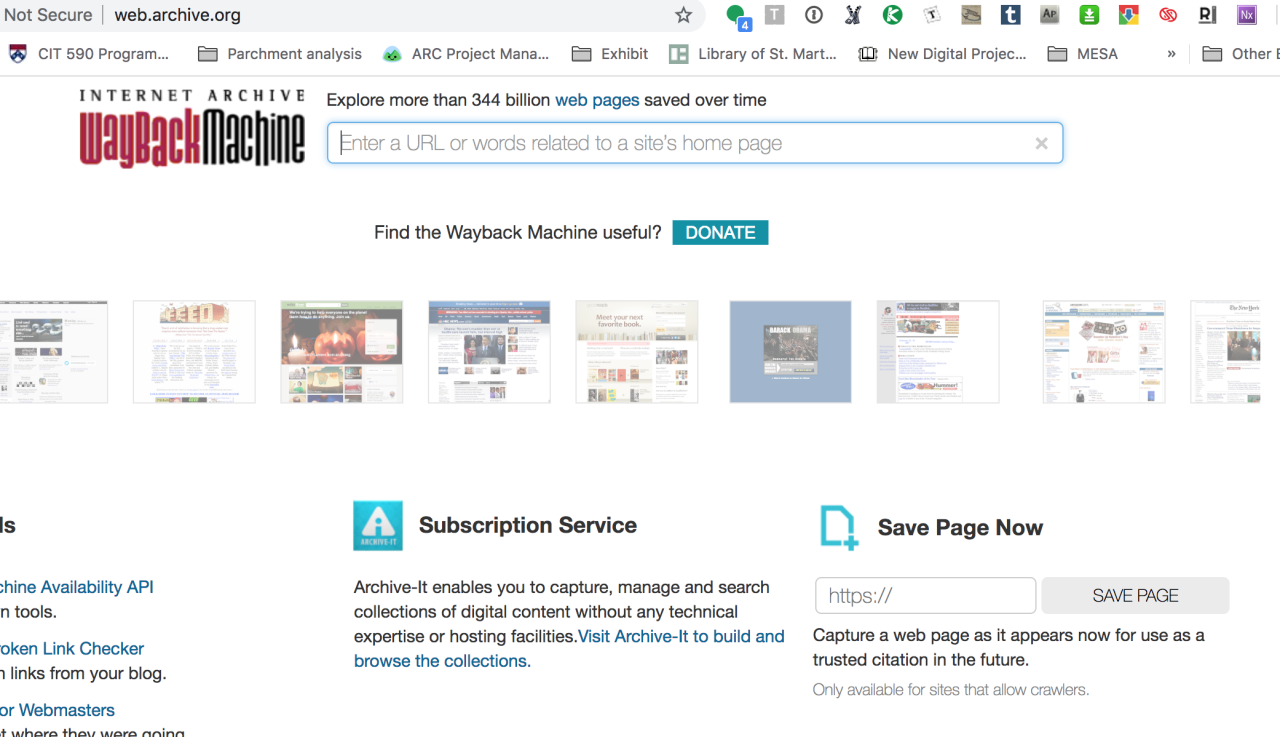This screenshot has height=737, width=1280.
Task: View Not Secure site information
Action: pyautogui.click(x=47, y=15)
